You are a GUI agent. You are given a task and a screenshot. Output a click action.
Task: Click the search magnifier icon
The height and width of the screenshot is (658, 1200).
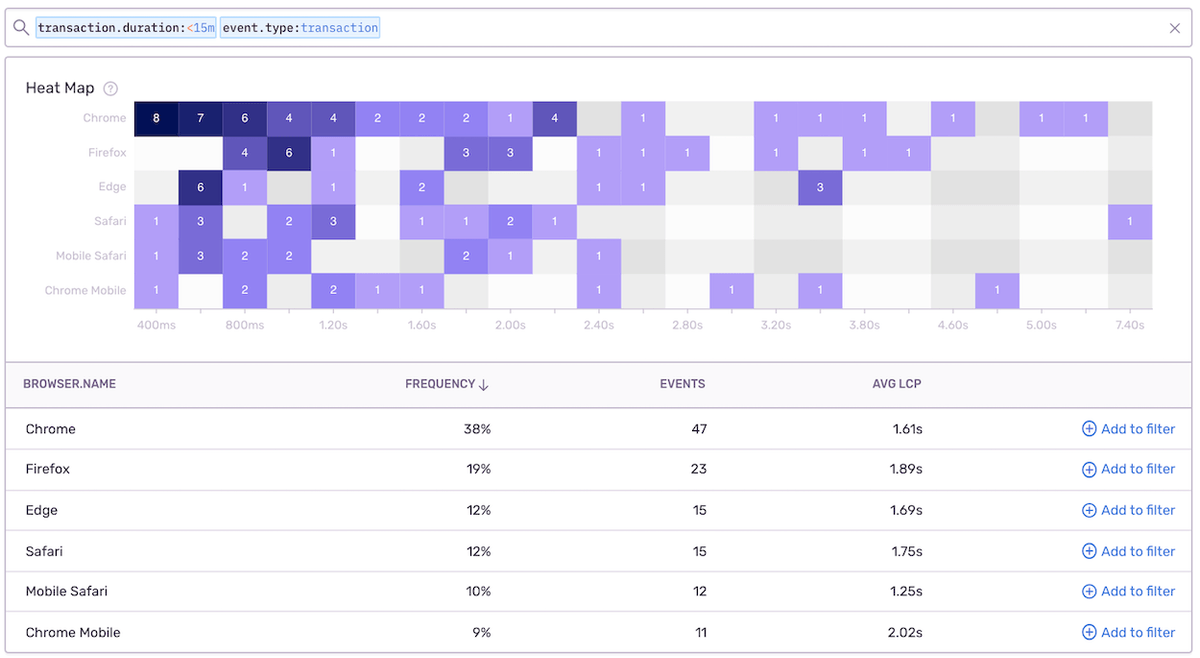[x=21, y=27]
